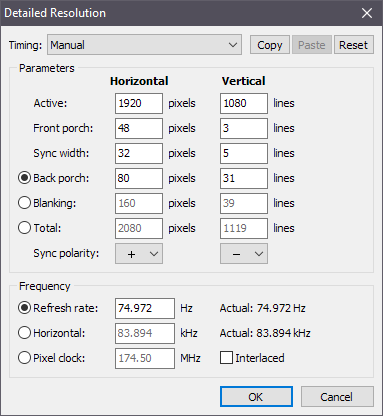Close the Detailed Resolution dialog
This screenshot has height=416, width=383.
(367, 13)
